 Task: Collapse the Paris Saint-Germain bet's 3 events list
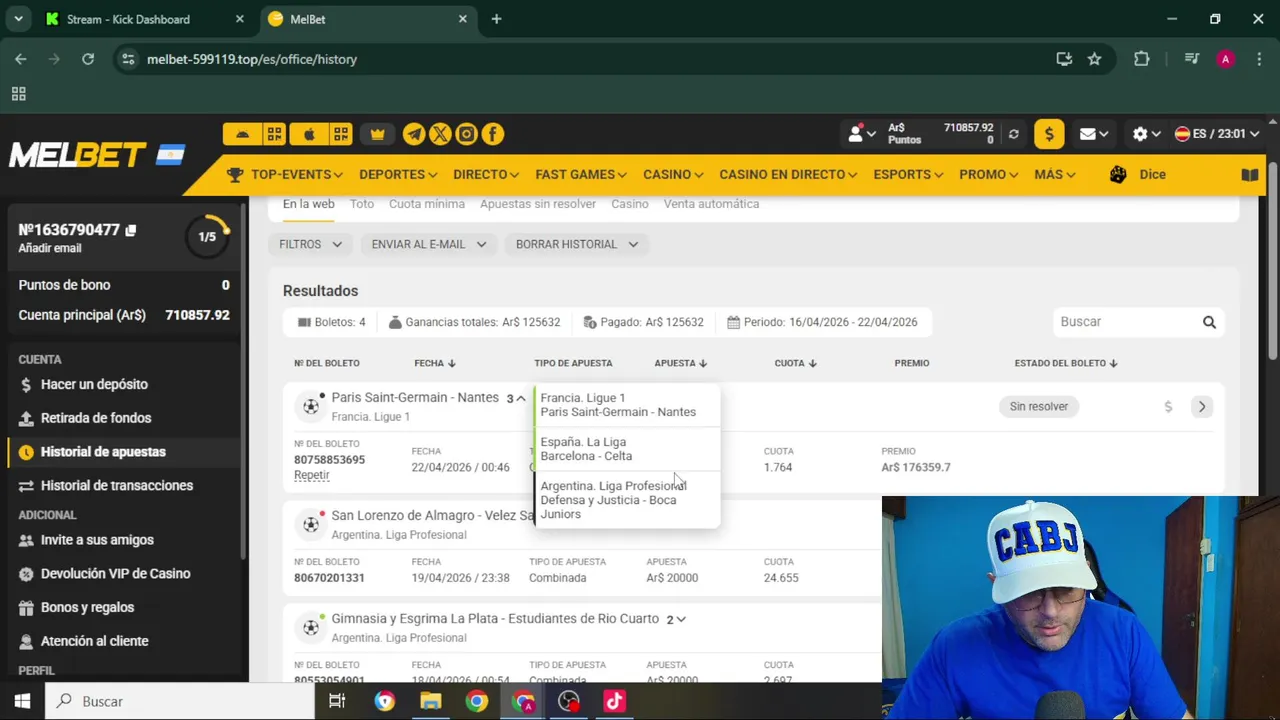[x=516, y=398]
